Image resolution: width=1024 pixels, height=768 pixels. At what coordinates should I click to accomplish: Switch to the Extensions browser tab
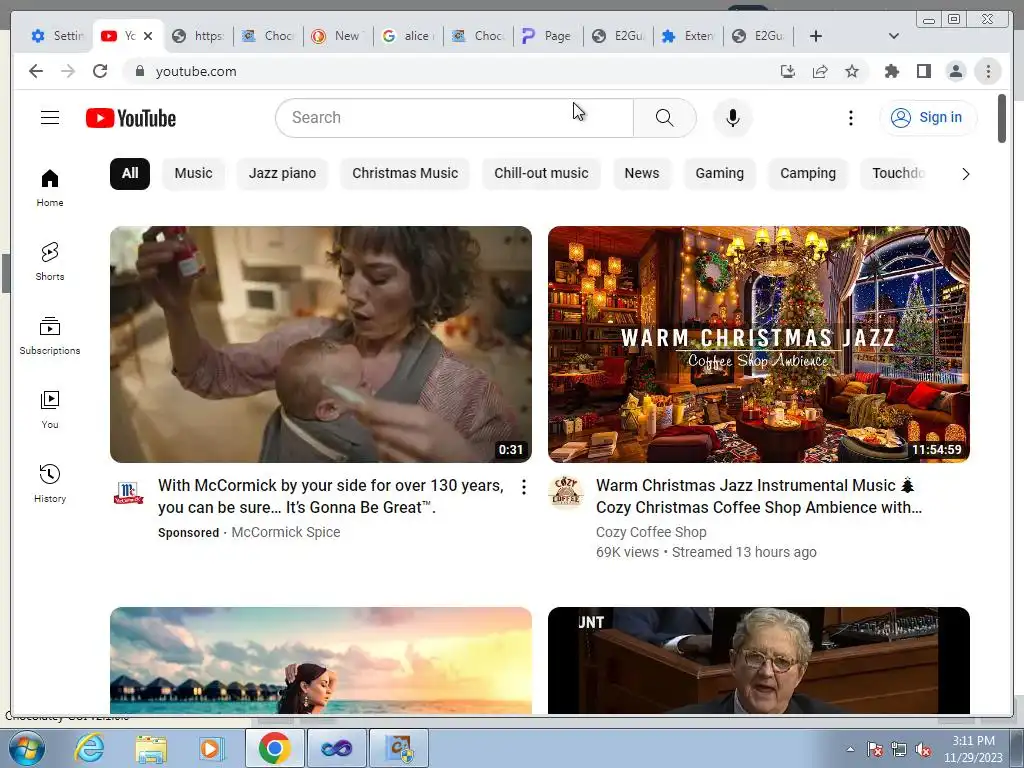688,36
